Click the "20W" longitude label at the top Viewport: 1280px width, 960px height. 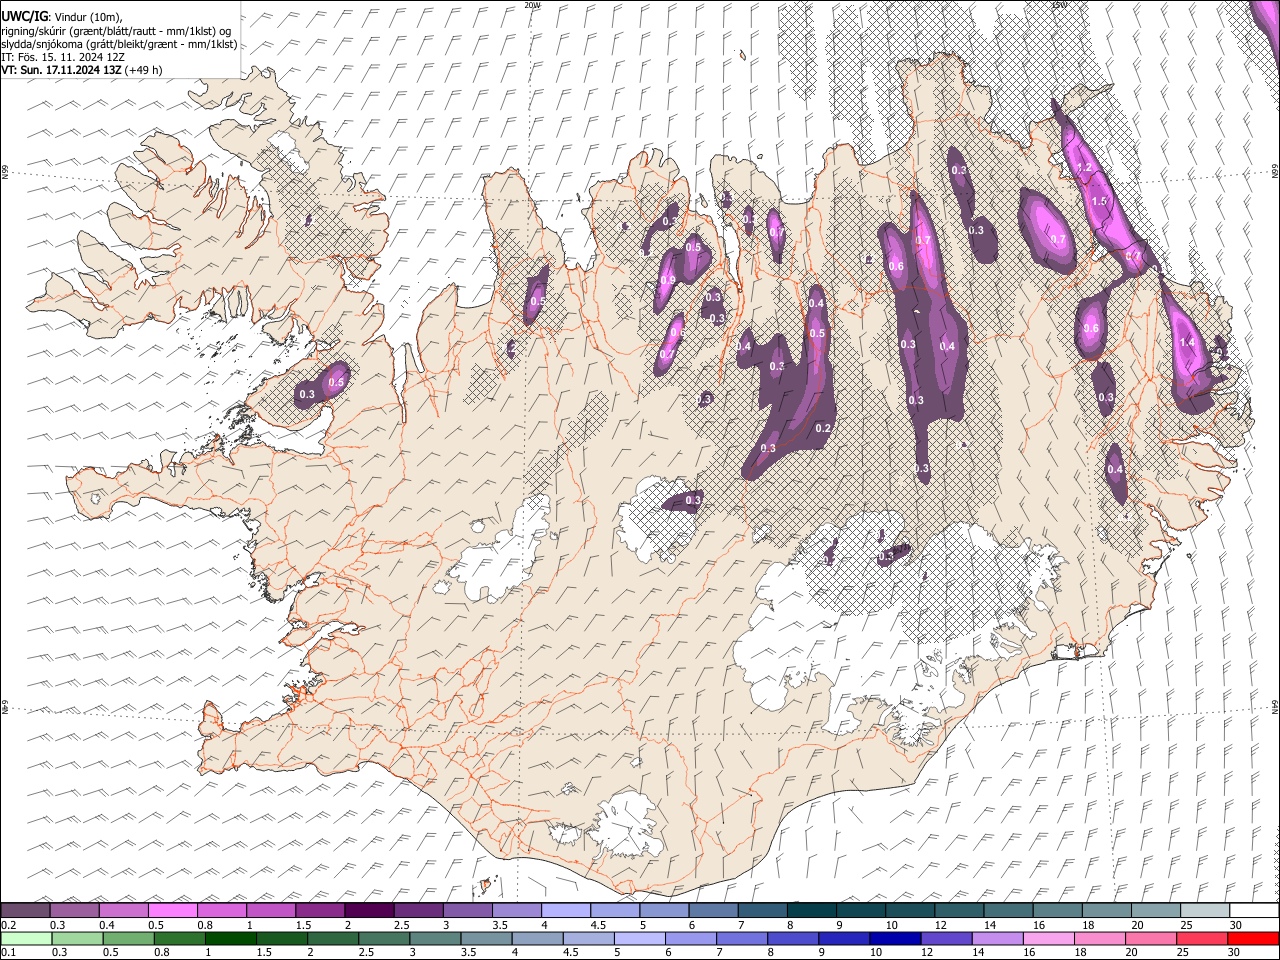coord(532,5)
